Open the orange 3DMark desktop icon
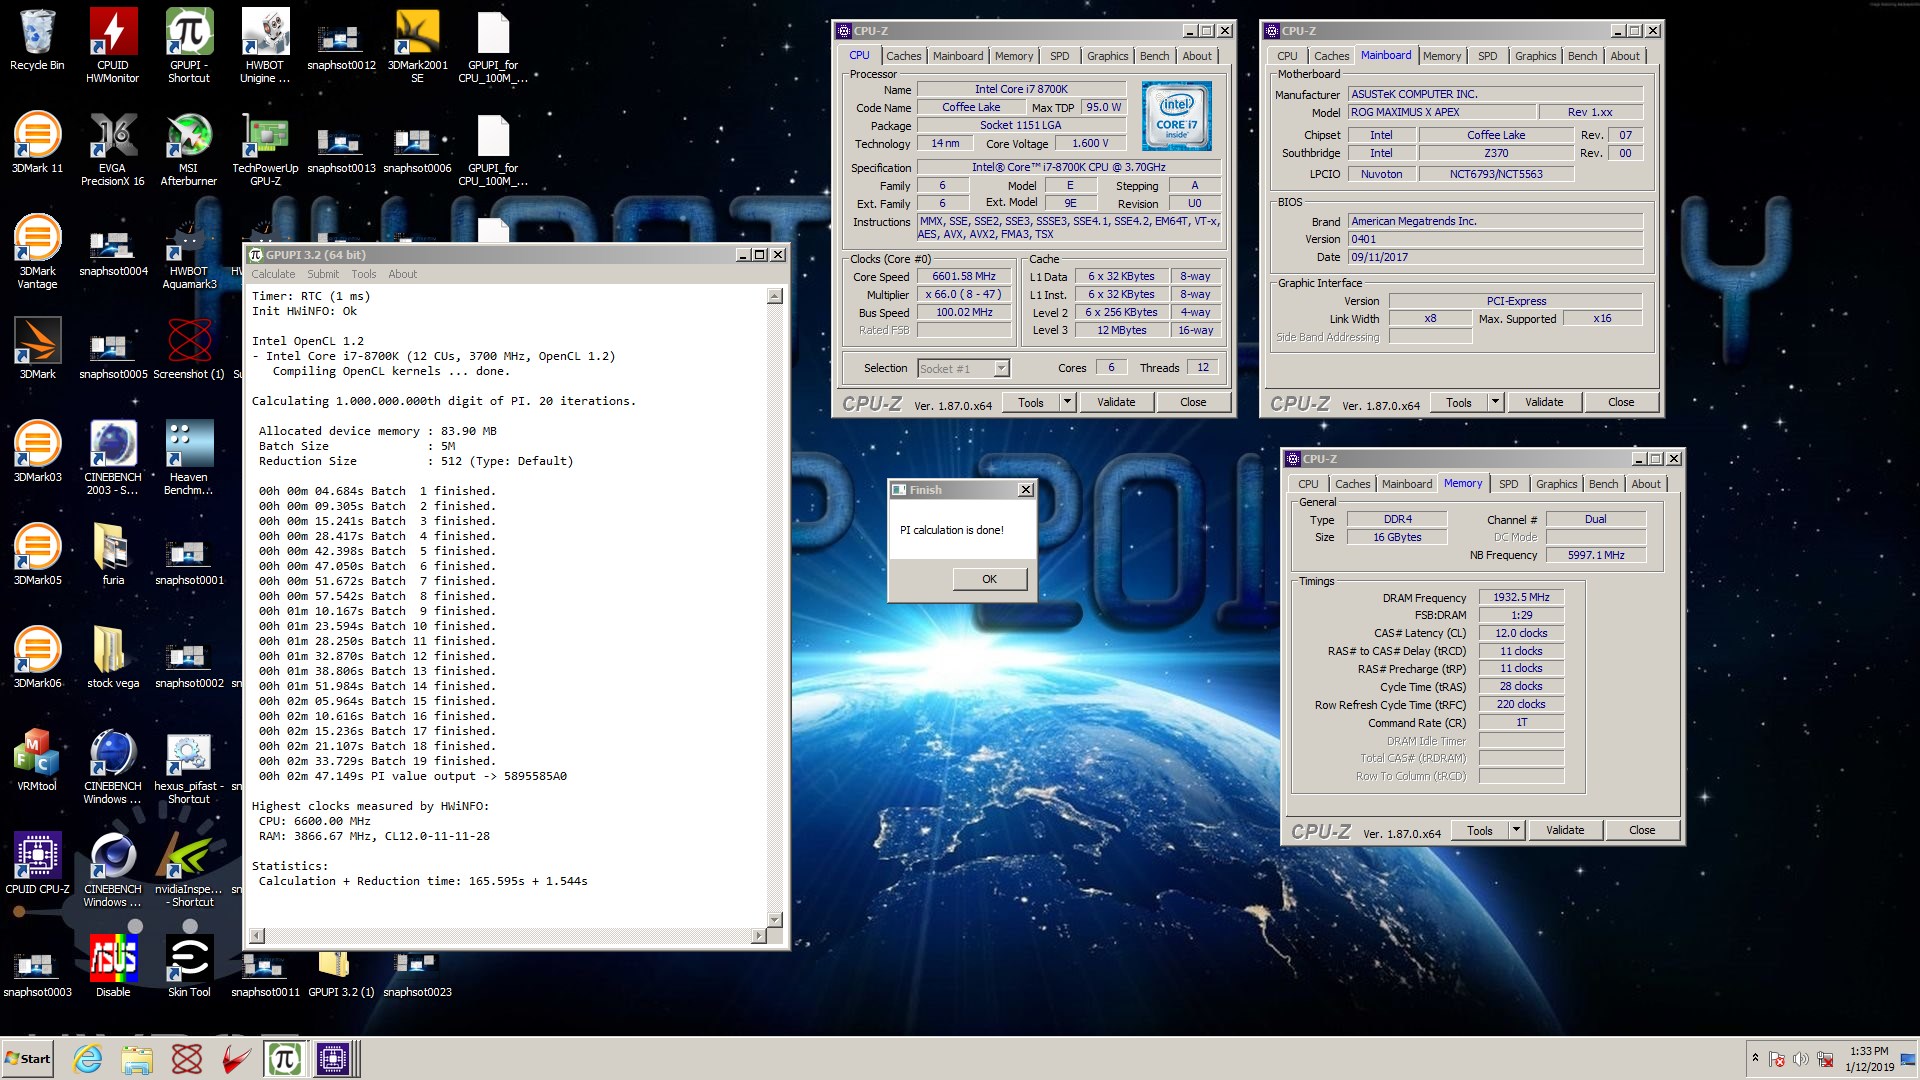The height and width of the screenshot is (1080, 1920). [37, 348]
